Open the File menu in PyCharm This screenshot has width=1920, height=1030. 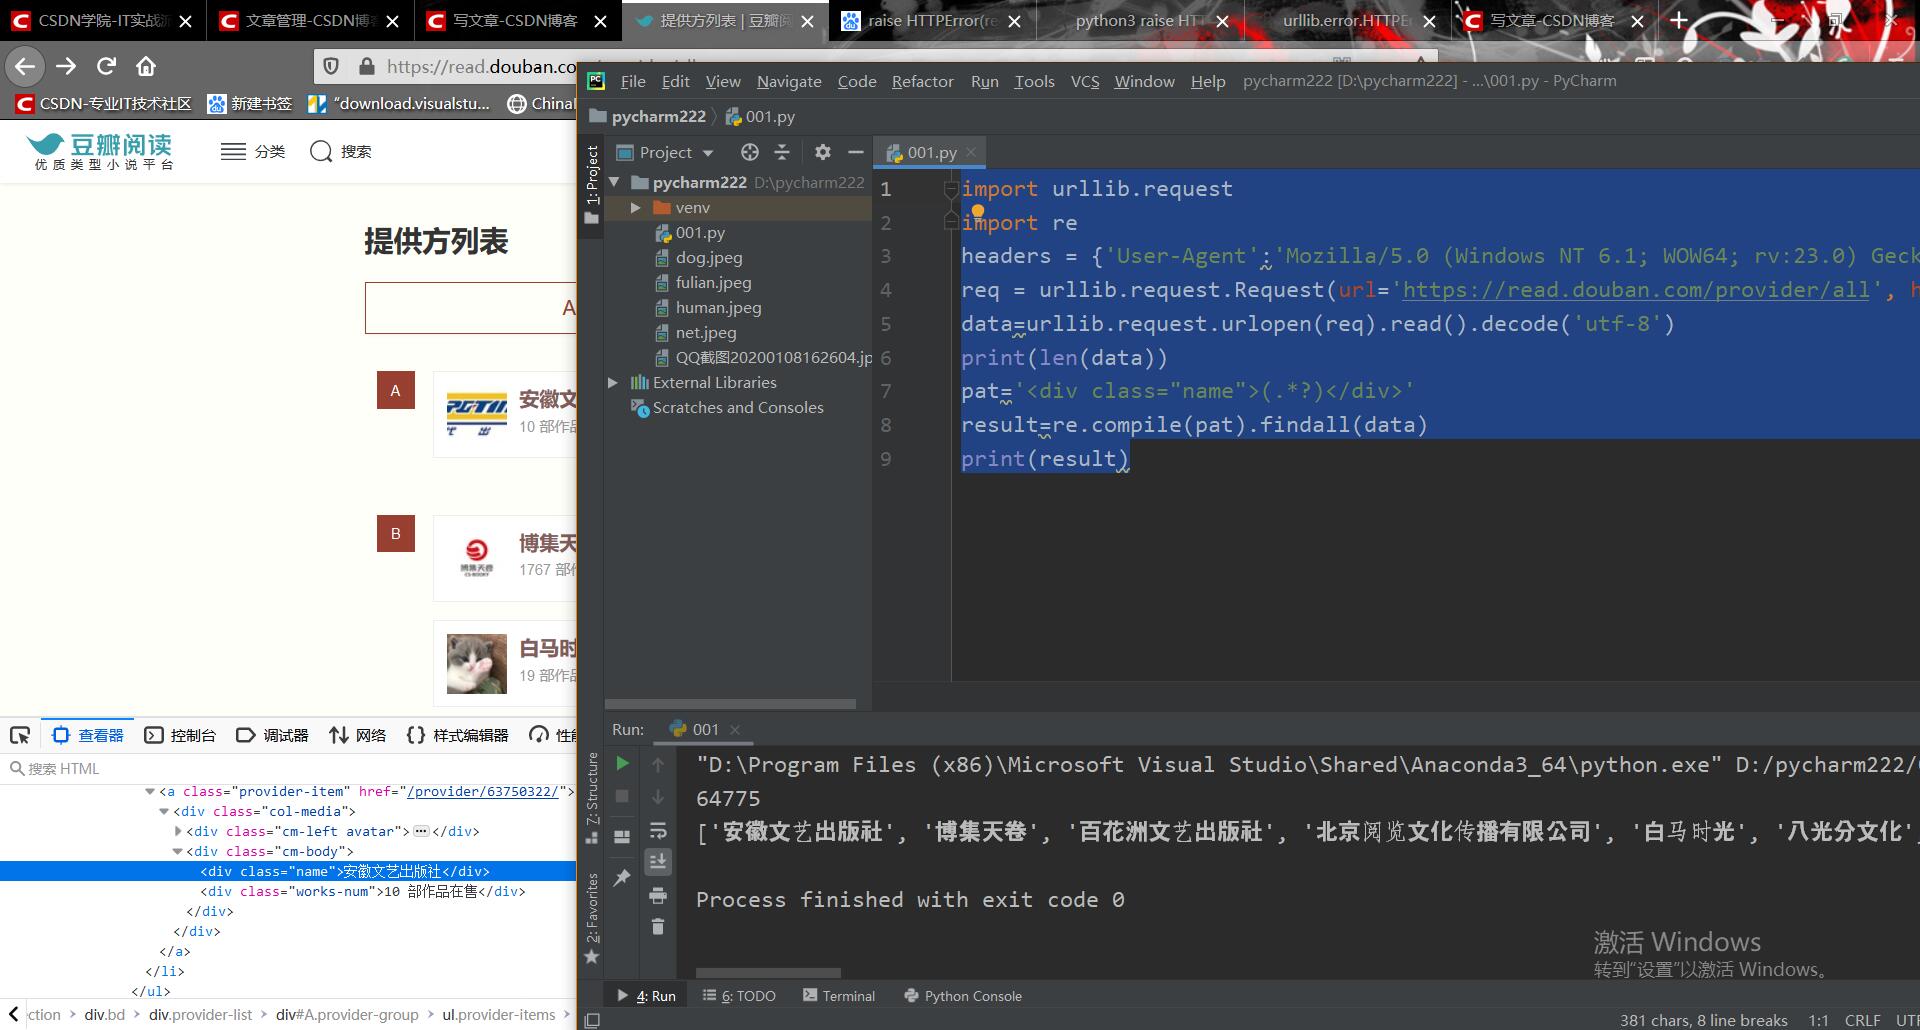pos(632,81)
